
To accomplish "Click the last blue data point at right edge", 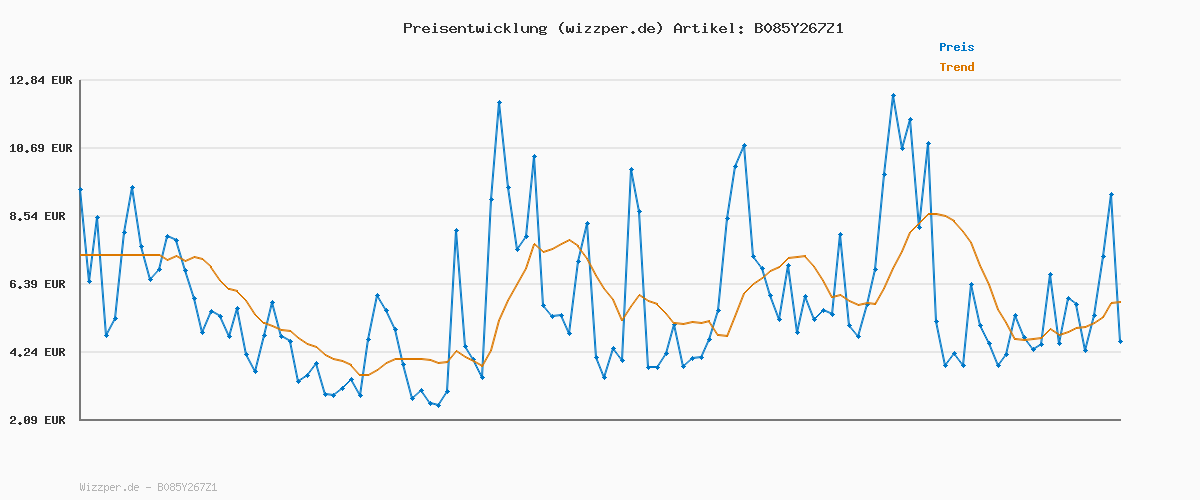I will (1120, 342).
